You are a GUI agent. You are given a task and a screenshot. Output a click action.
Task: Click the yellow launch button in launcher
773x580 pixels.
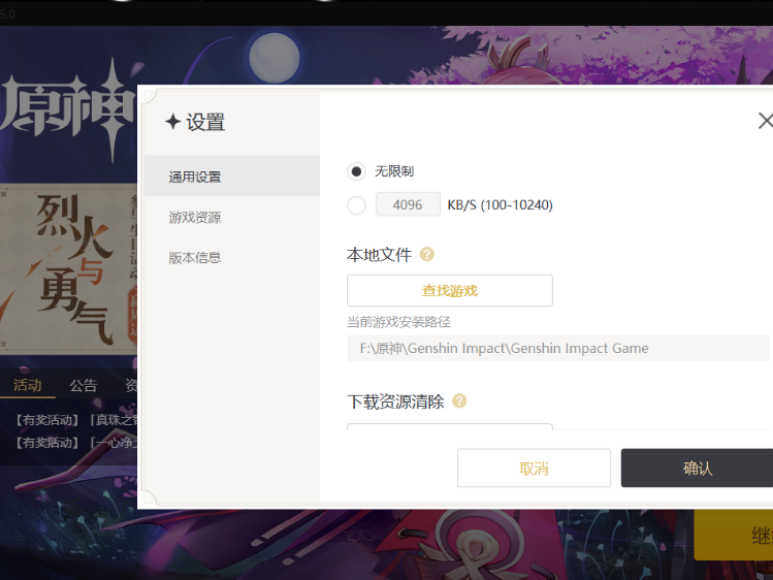point(734,535)
